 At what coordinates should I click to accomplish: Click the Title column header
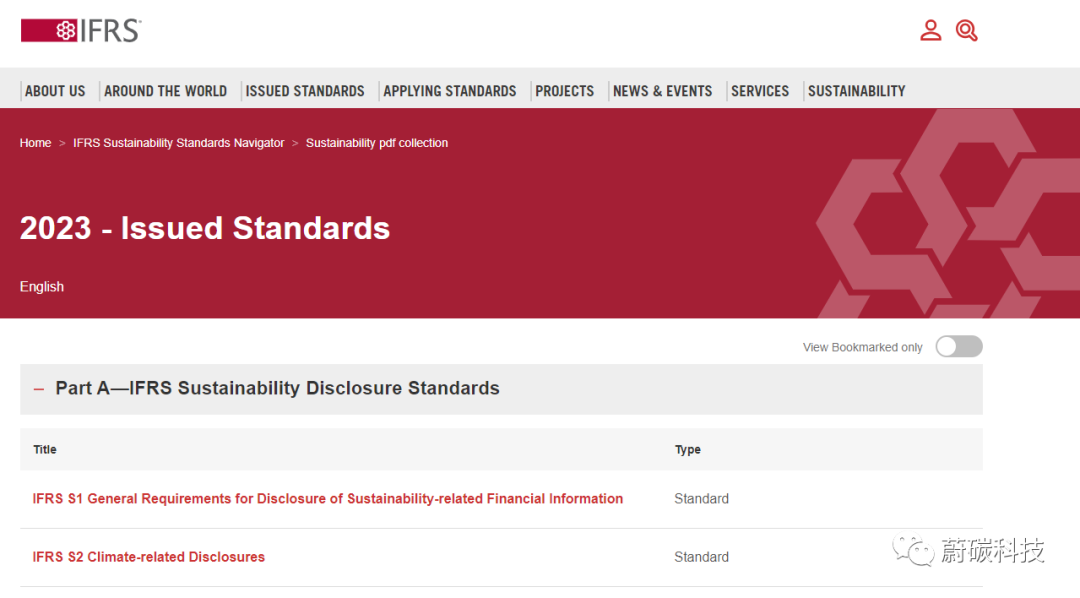45,449
